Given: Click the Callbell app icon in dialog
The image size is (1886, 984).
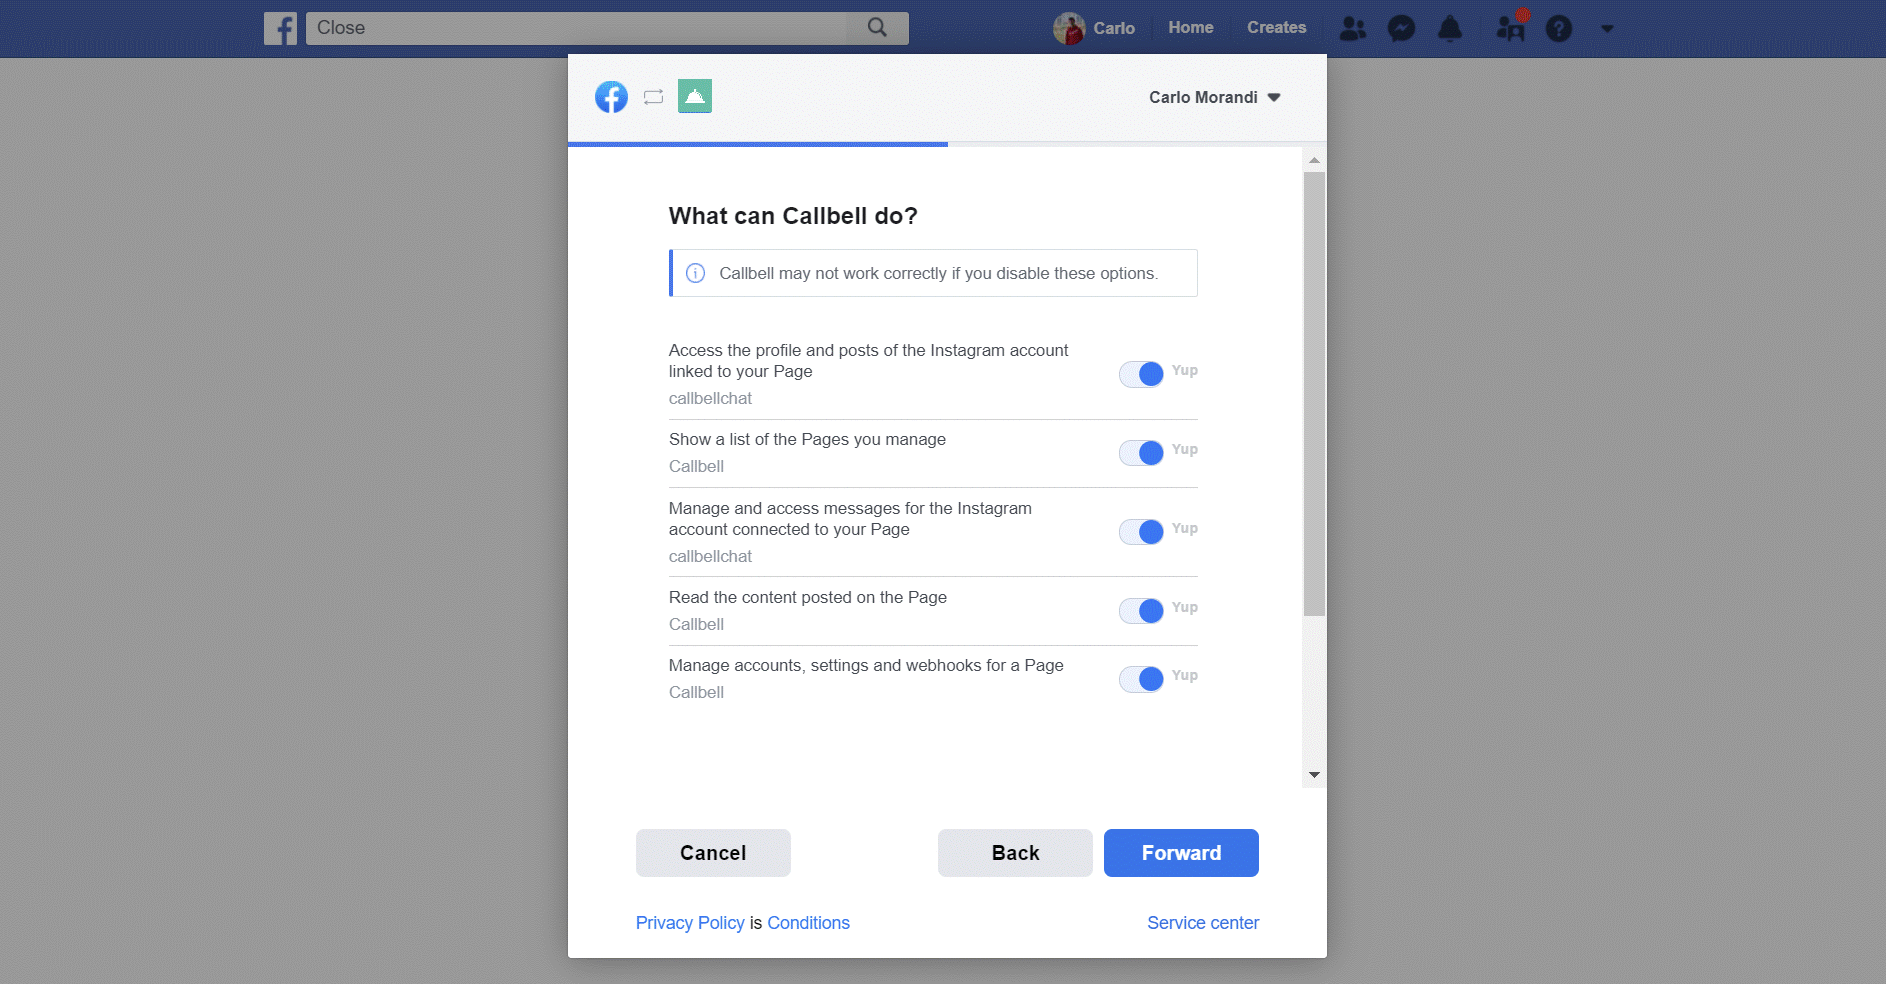Looking at the screenshot, I should 695,96.
